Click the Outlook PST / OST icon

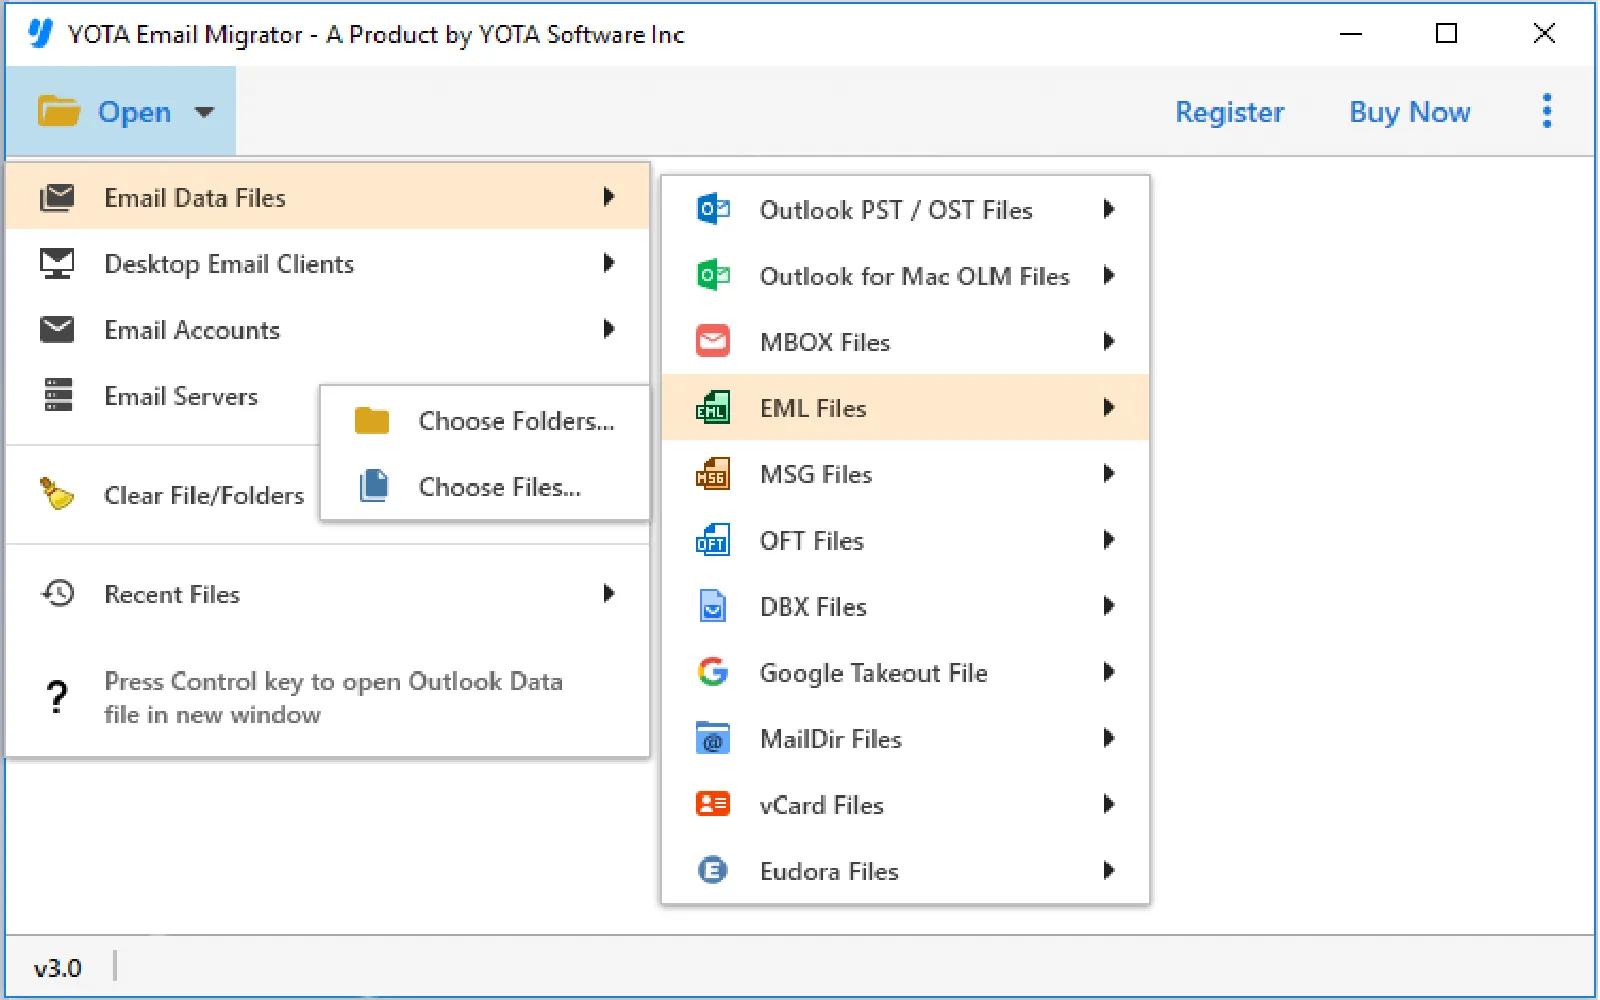713,209
